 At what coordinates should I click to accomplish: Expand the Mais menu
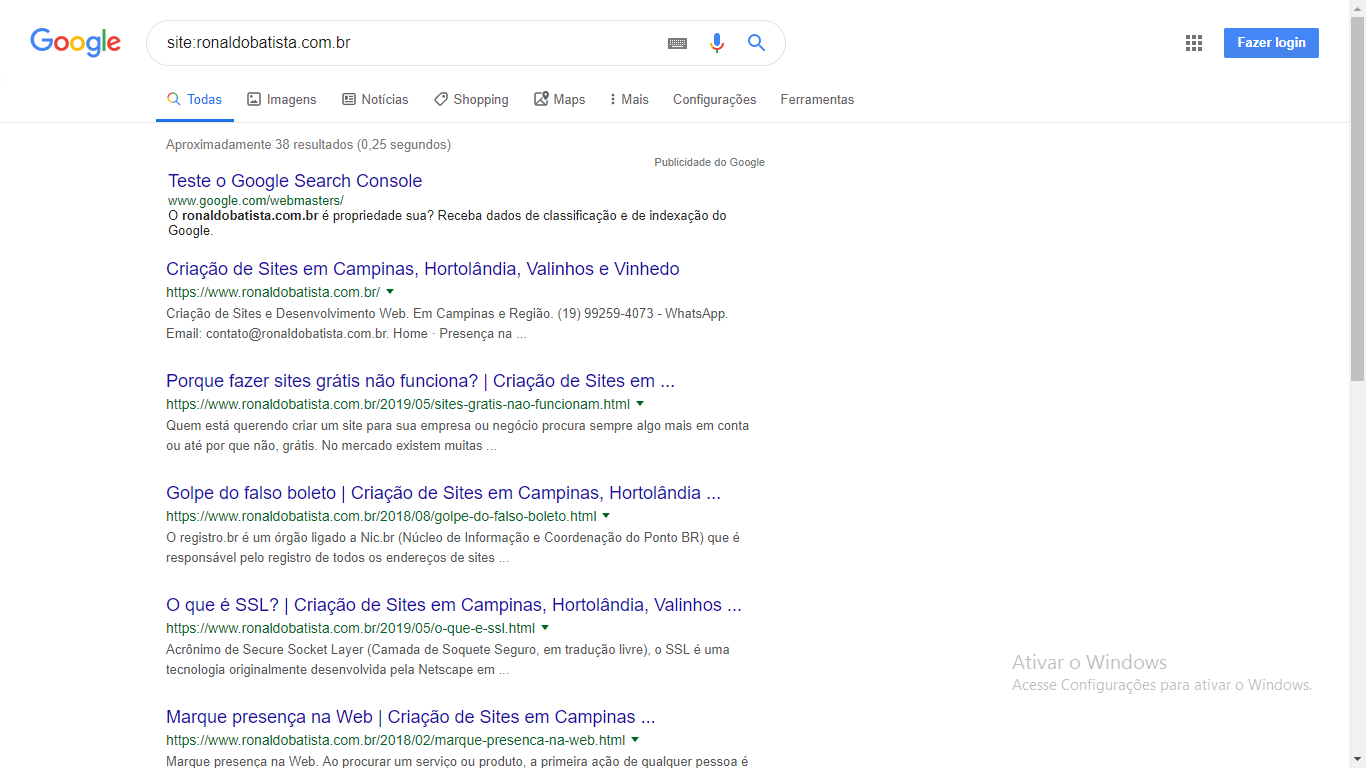tap(629, 100)
